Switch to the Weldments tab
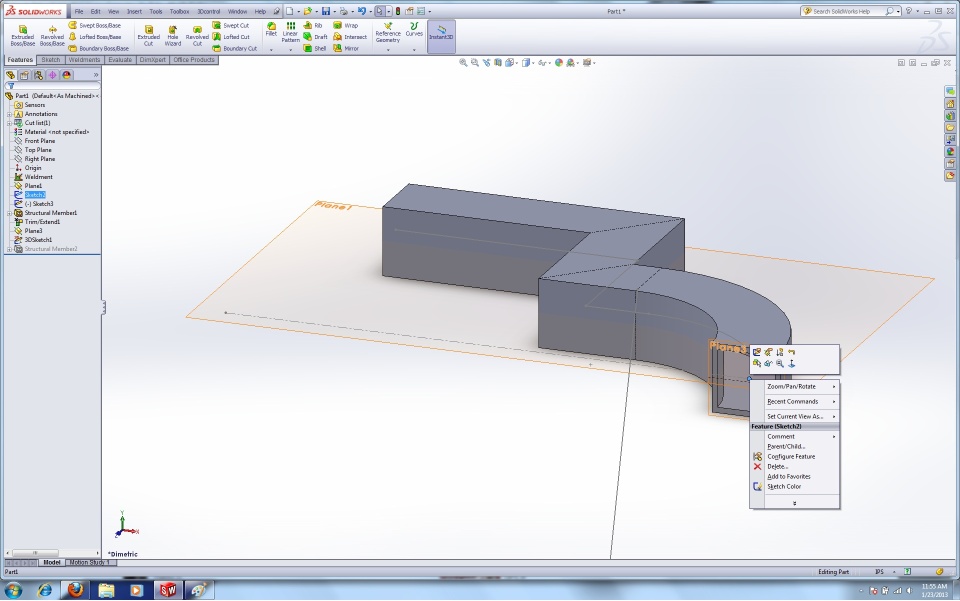The height and width of the screenshot is (601, 960). 84,60
